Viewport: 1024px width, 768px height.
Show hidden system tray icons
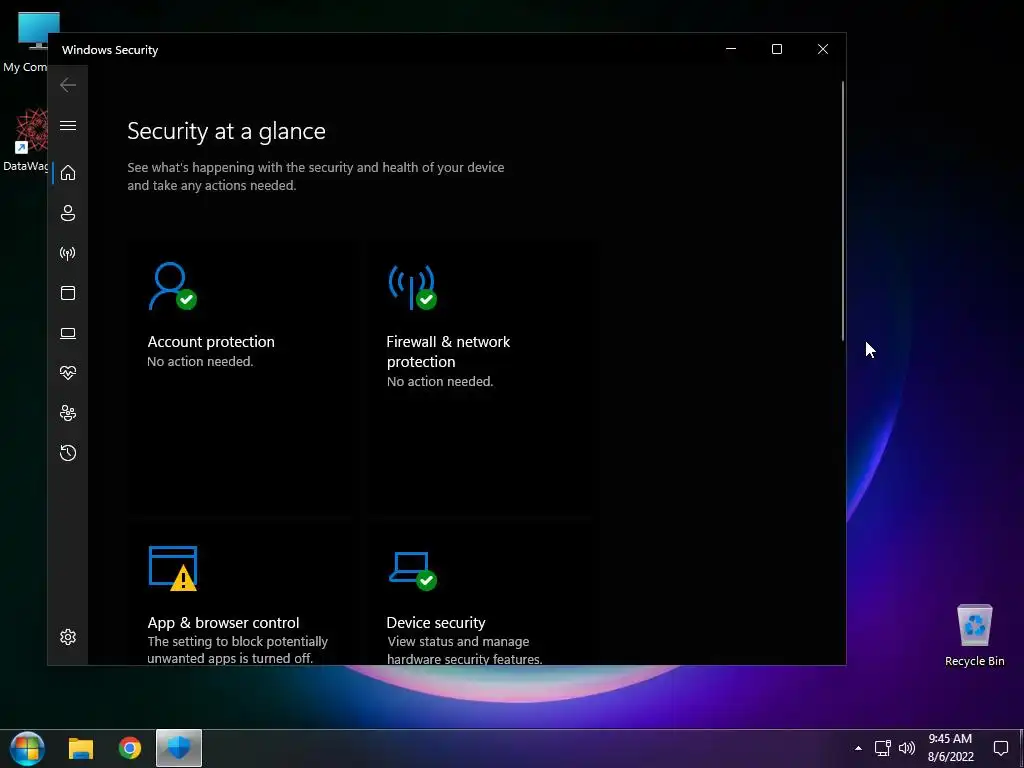(x=858, y=748)
